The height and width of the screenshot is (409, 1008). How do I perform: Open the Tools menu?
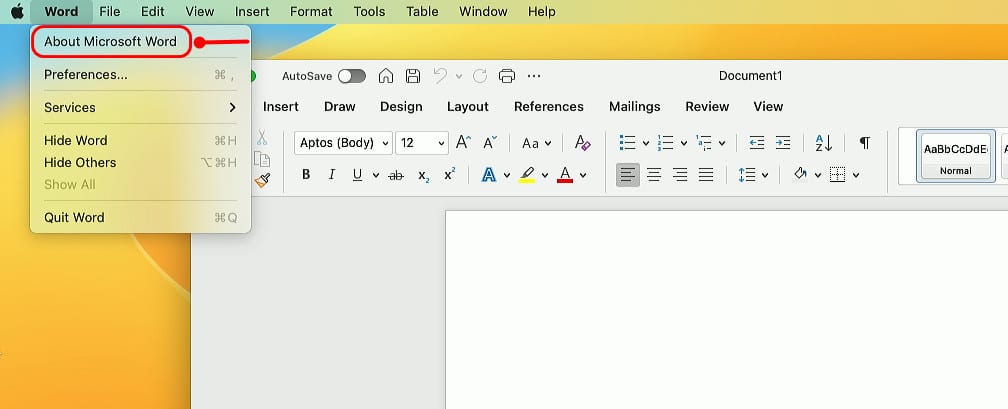pos(370,12)
